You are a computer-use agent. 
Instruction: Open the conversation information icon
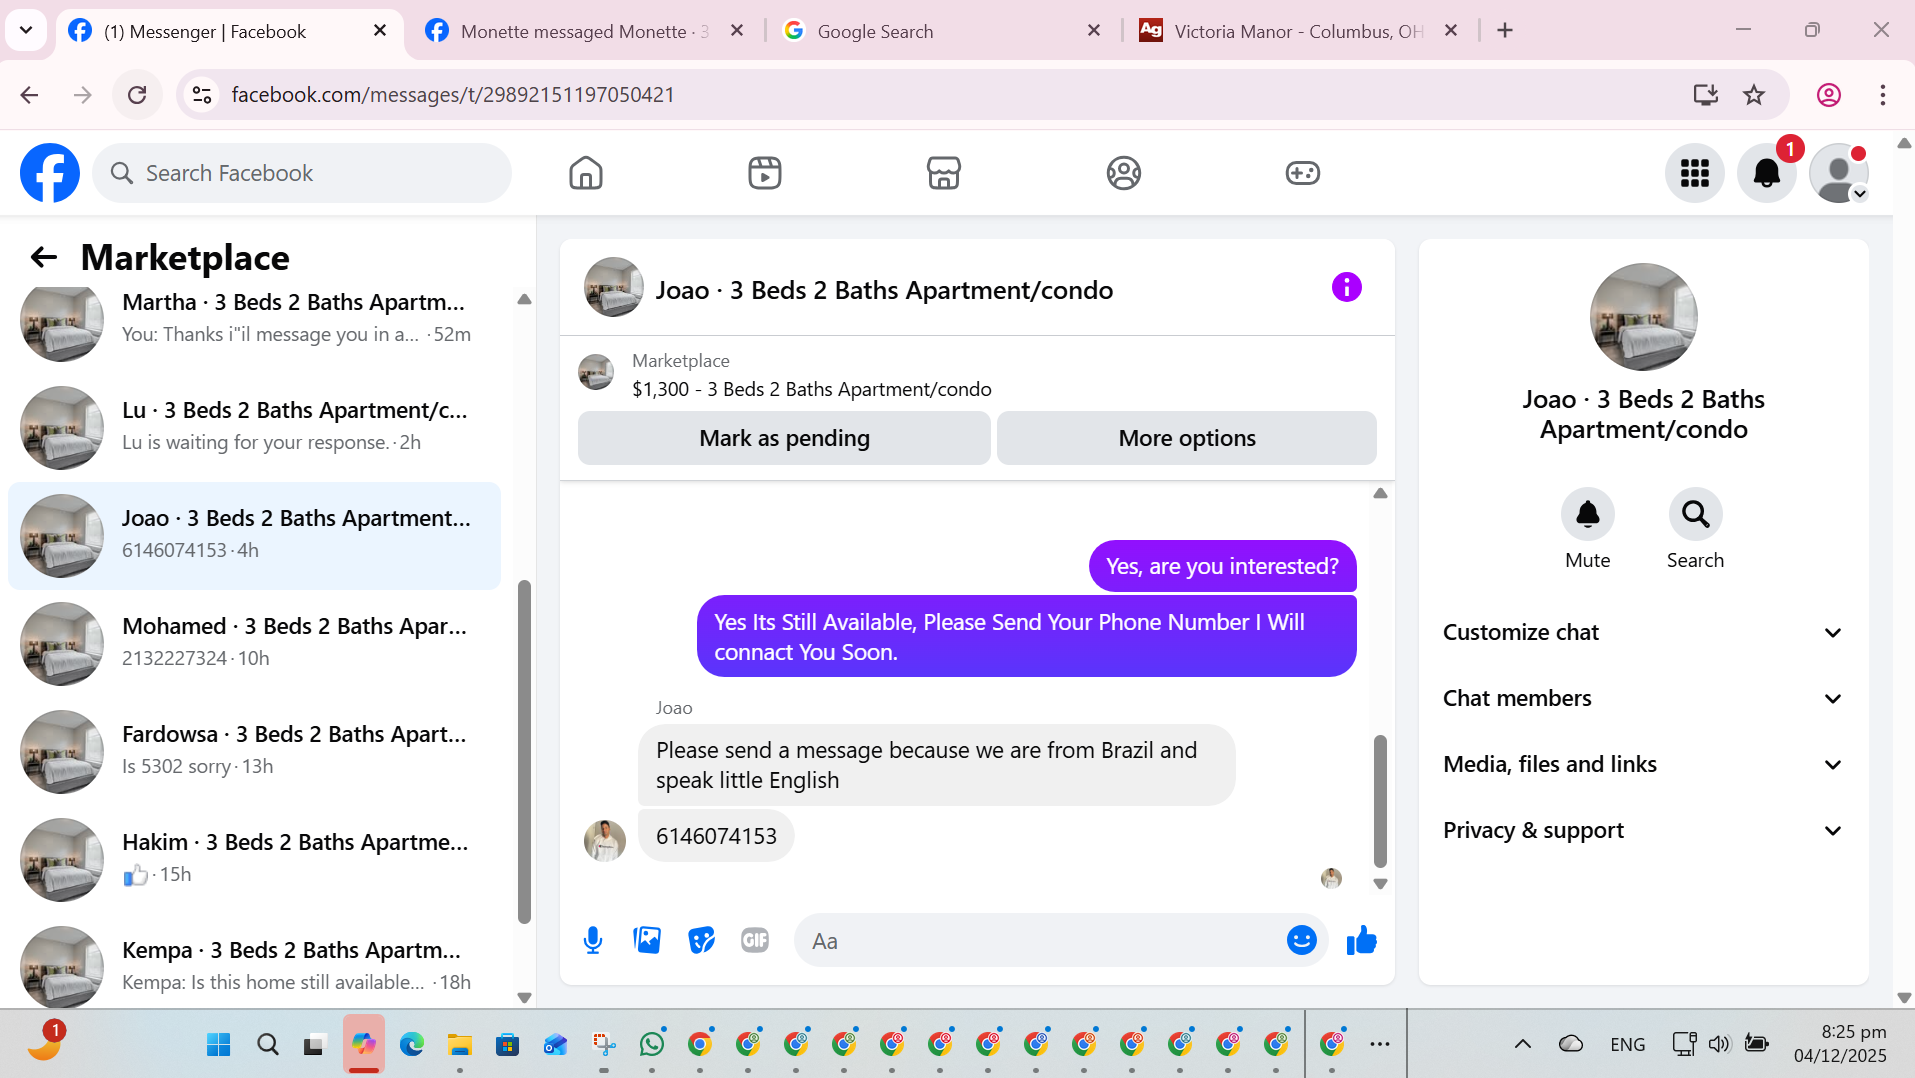coord(1347,288)
